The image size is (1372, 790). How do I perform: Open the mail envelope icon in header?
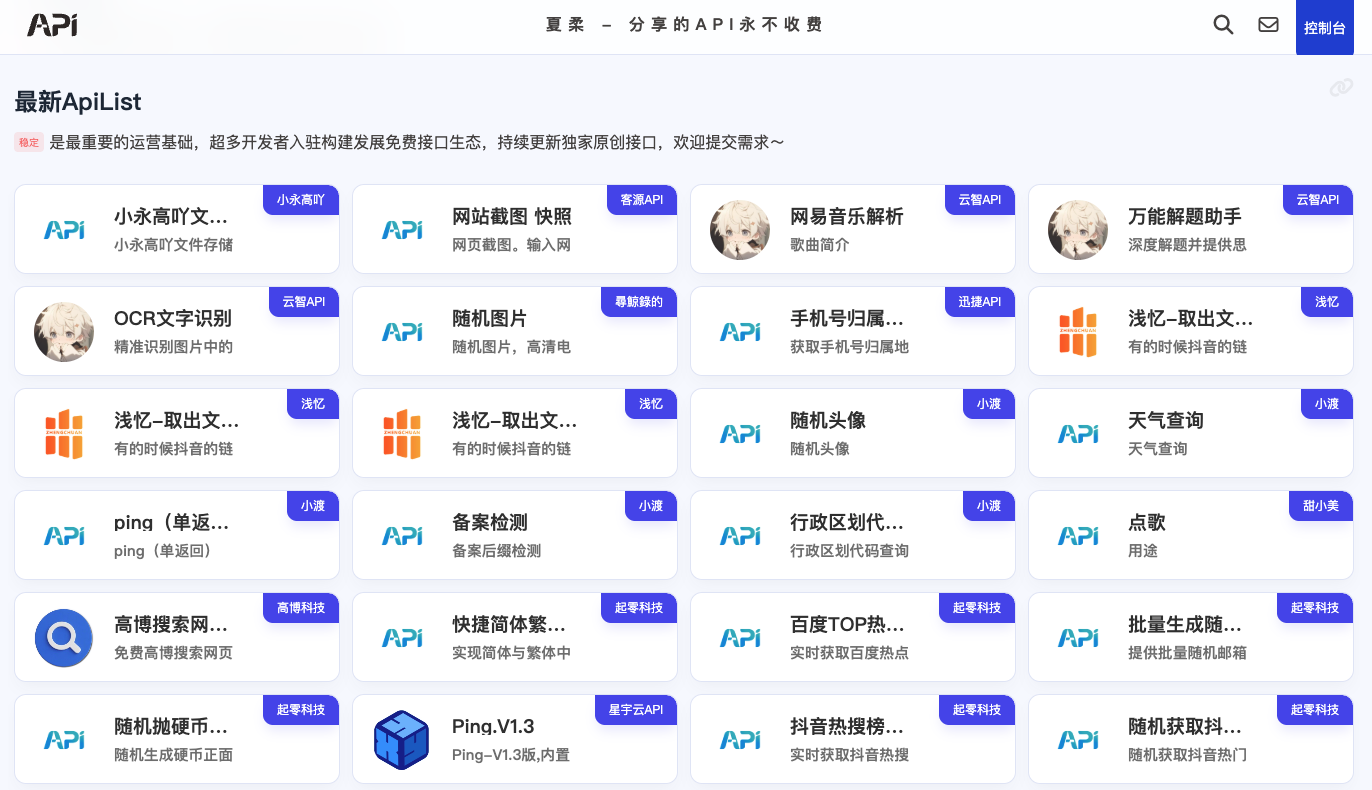[x=1268, y=25]
